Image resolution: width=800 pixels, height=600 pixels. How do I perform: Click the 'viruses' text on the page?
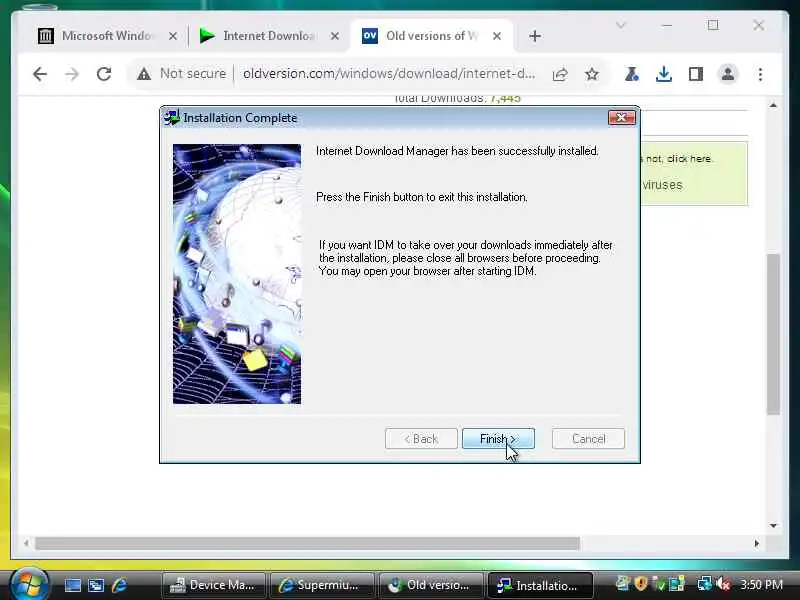coord(662,185)
